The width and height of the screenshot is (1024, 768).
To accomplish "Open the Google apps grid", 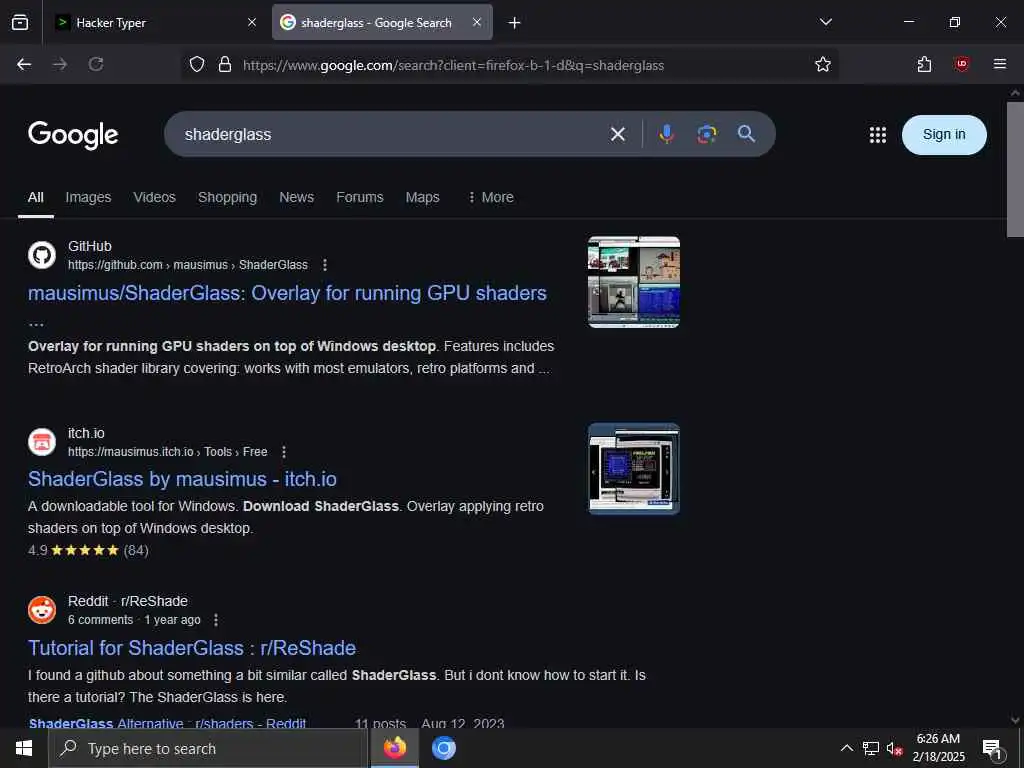I will point(878,135).
